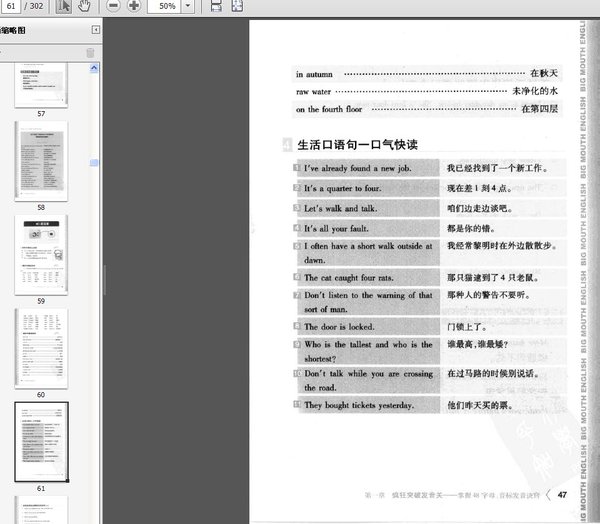Open the zoom percentage dropdown arrow
The width and height of the screenshot is (600, 524).
[188, 6]
